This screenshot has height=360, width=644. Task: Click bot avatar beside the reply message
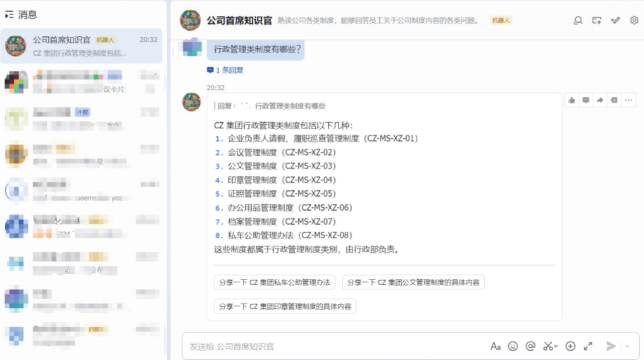click(191, 102)
